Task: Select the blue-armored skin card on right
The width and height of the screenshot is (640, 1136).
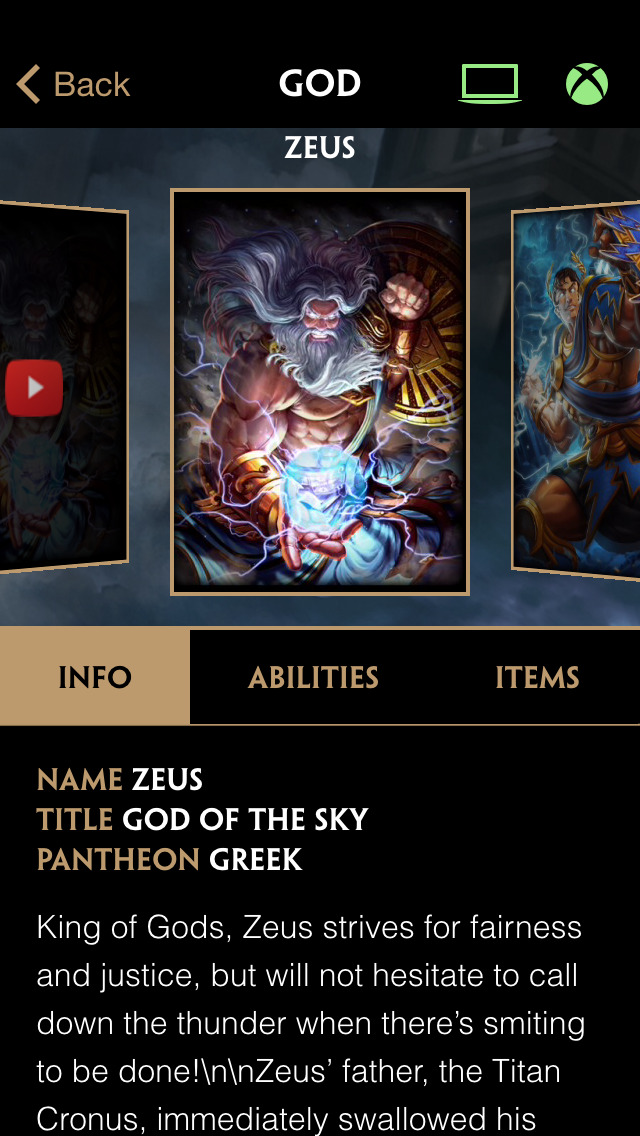Action: (576, 391)
